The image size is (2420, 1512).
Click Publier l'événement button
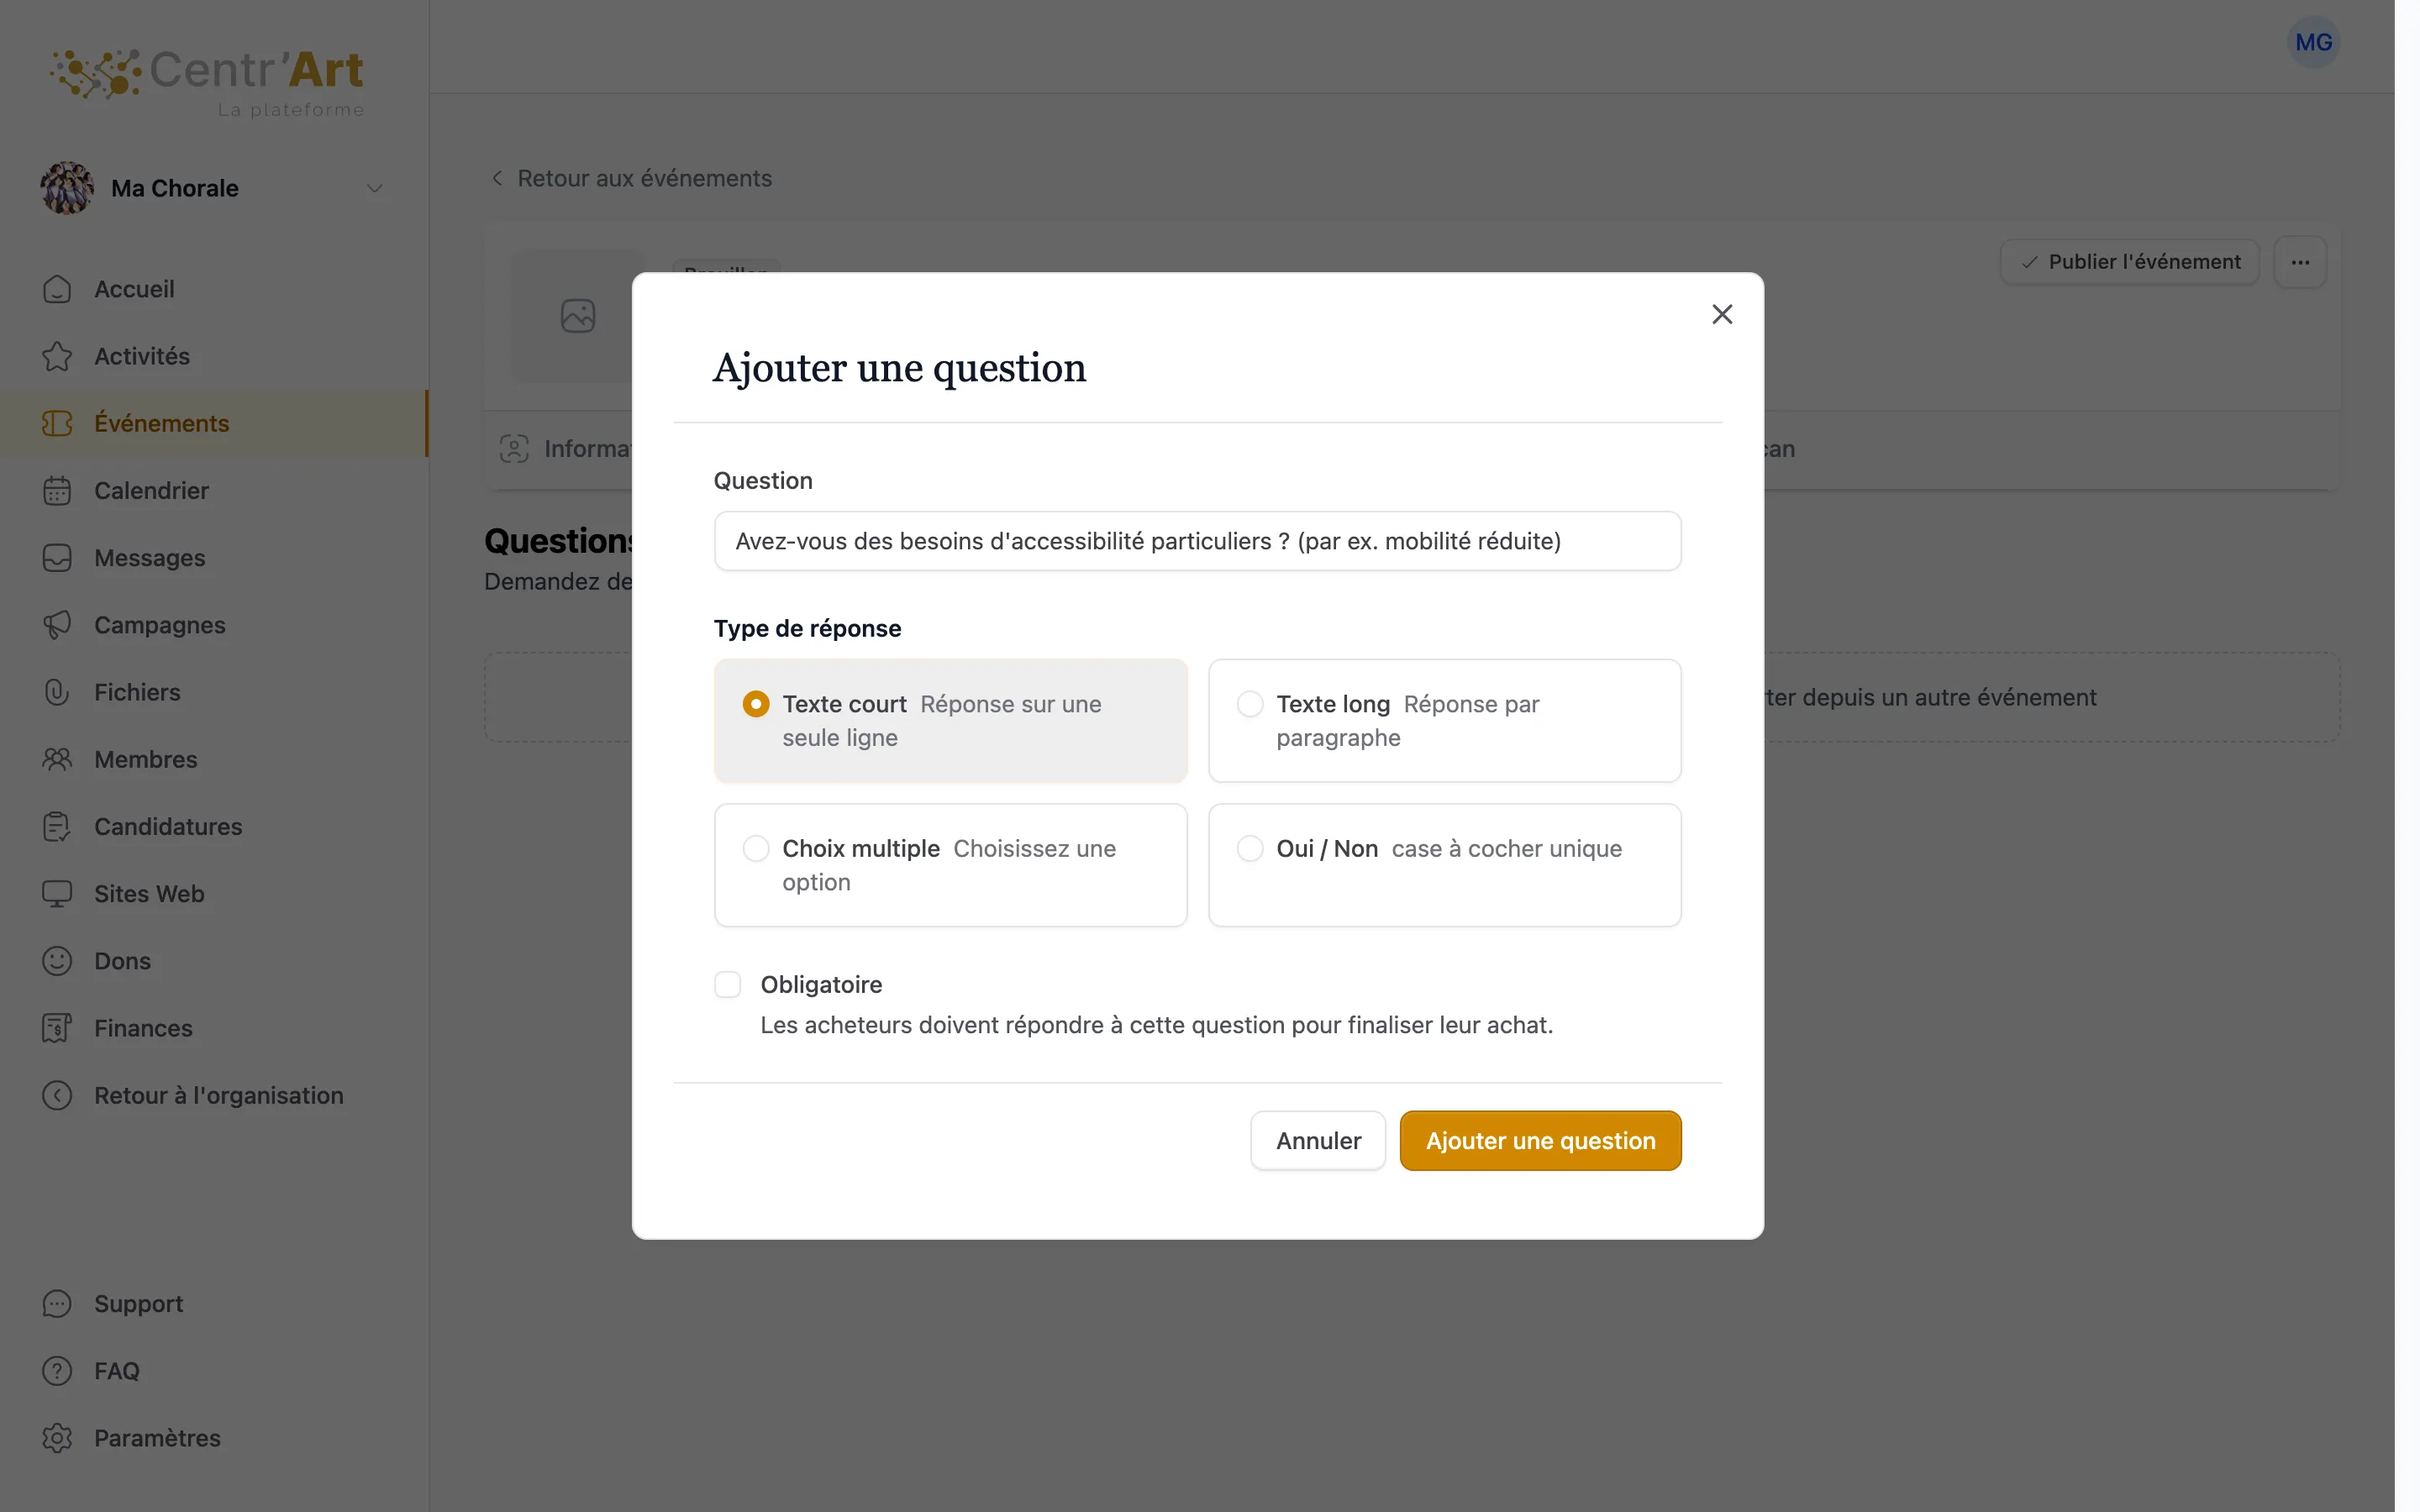pos(2130,262)
